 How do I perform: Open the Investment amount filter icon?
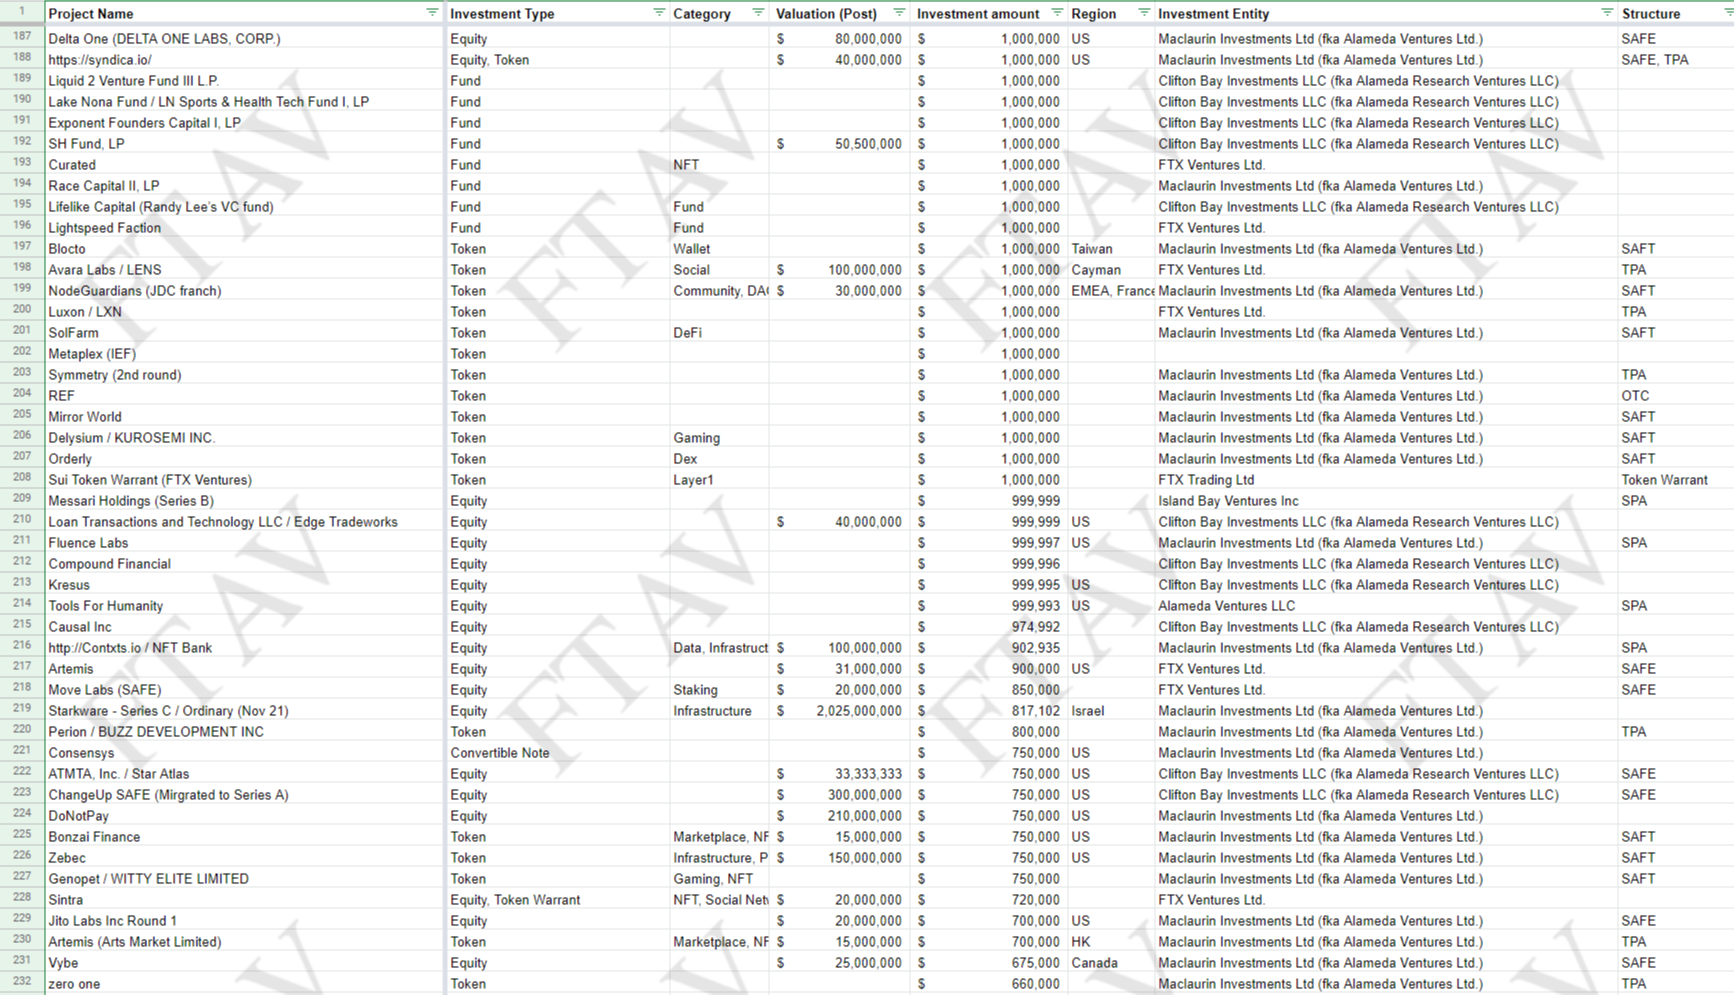click(x=1057, y=13)
